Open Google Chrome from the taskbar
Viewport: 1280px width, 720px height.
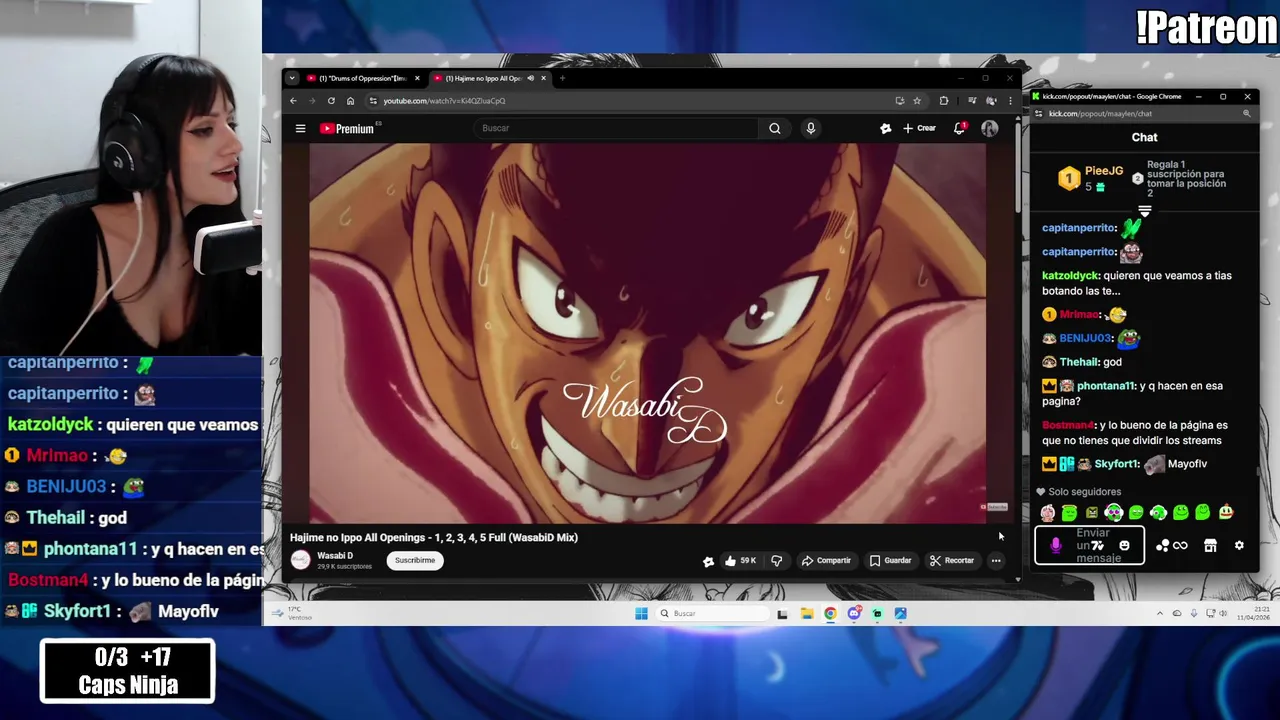point(830,613)
